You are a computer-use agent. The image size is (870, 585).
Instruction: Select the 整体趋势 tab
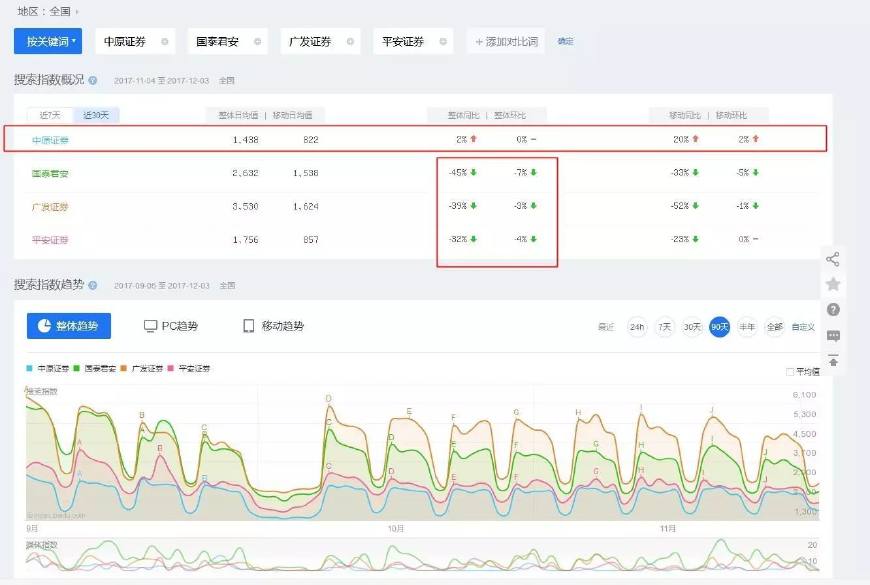pos(69,326)
